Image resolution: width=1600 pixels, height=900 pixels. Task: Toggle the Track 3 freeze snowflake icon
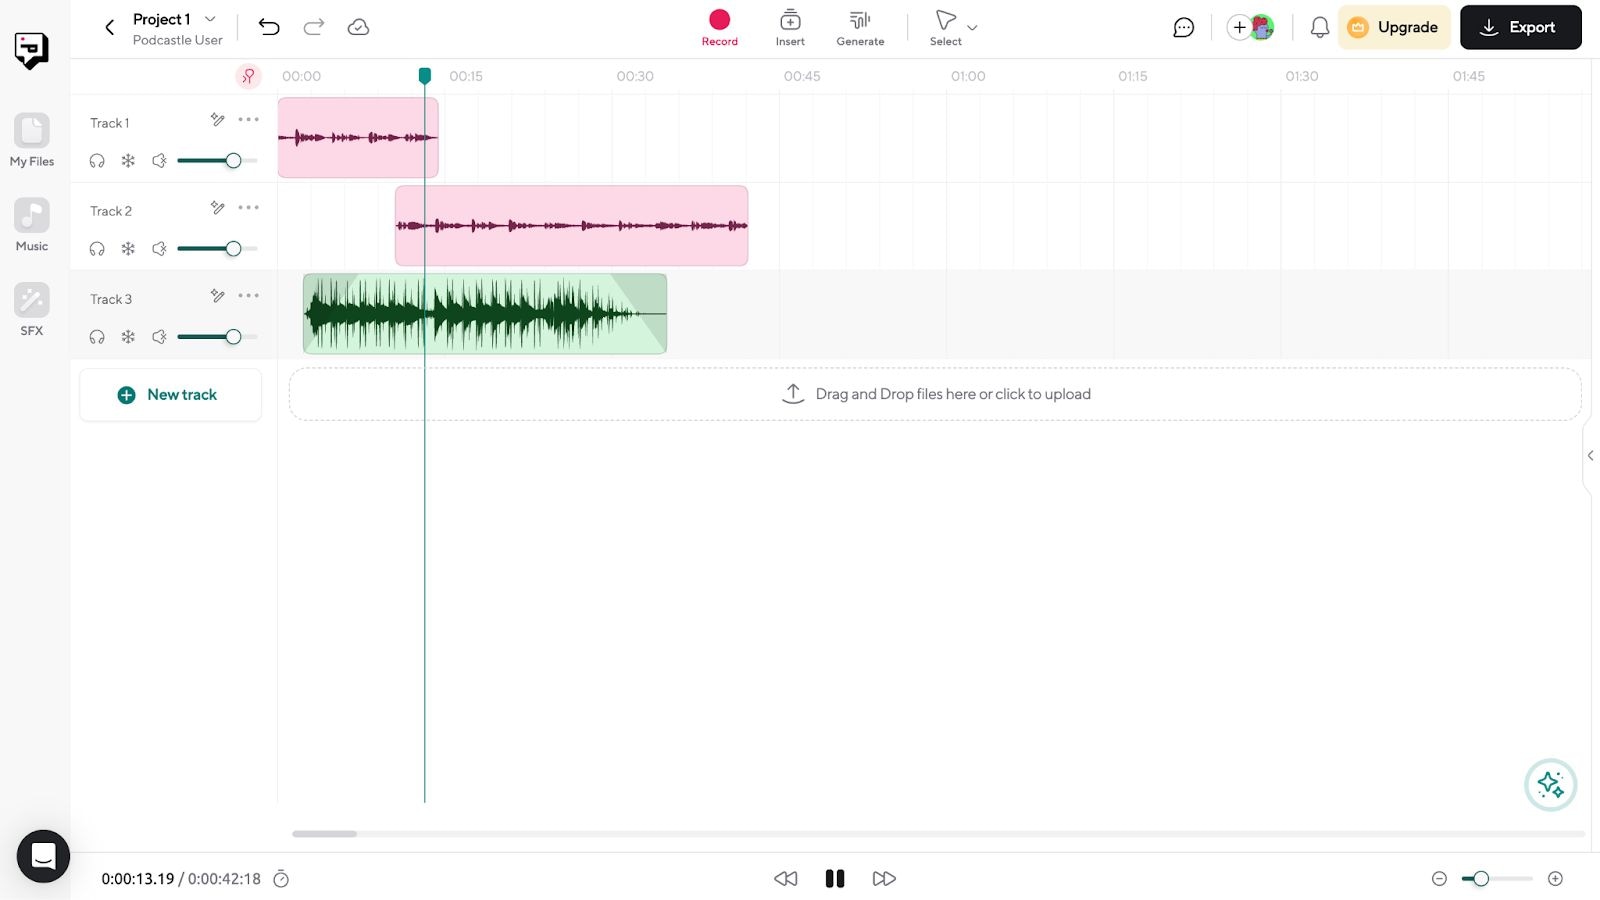pyautogui.click(x=128, y=337)
